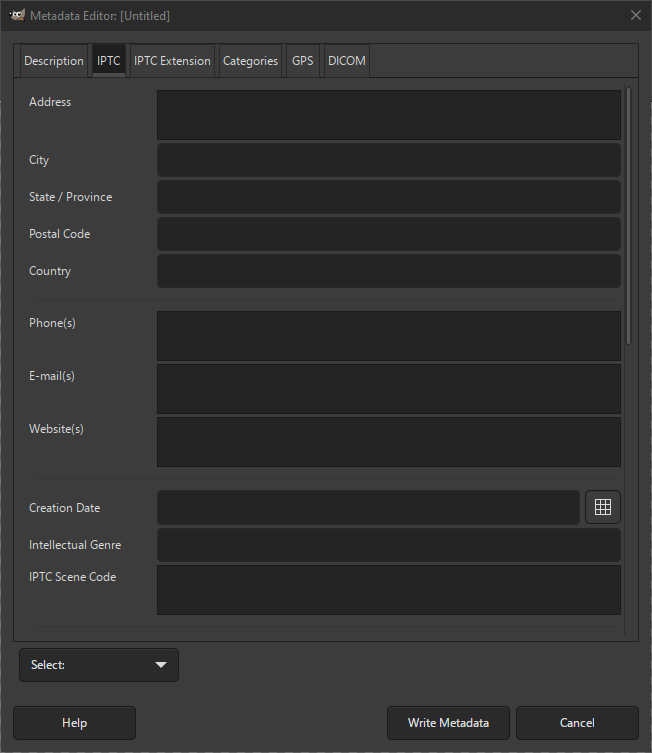Open the Creation Date calendar picker
652x753 pixels.
coord(602,507)
